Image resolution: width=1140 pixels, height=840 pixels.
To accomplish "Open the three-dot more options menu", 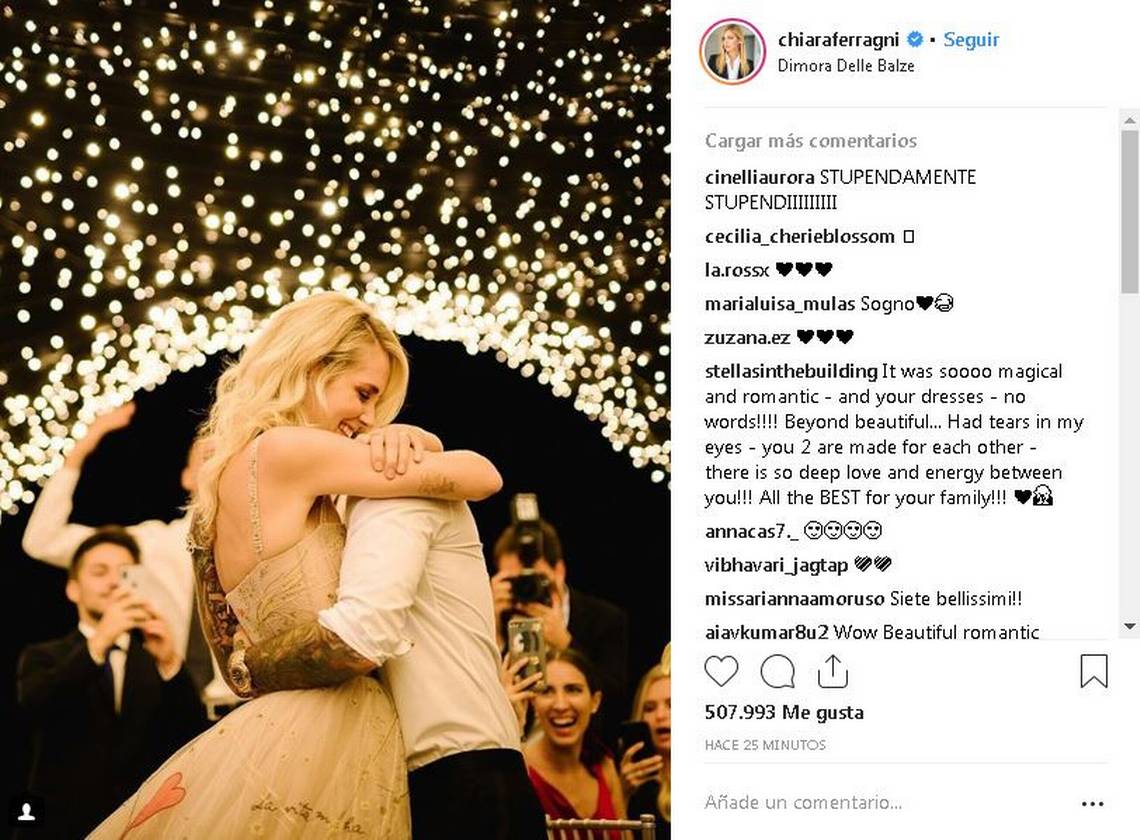I will (x=1093, y=804).
